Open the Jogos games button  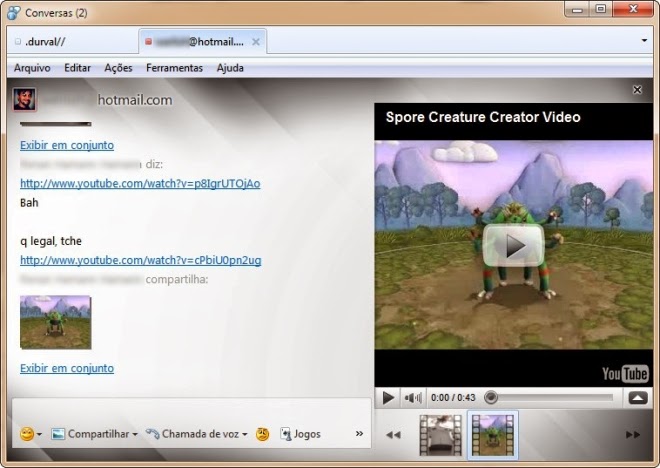pyautogui.click(x=300, y=434)
